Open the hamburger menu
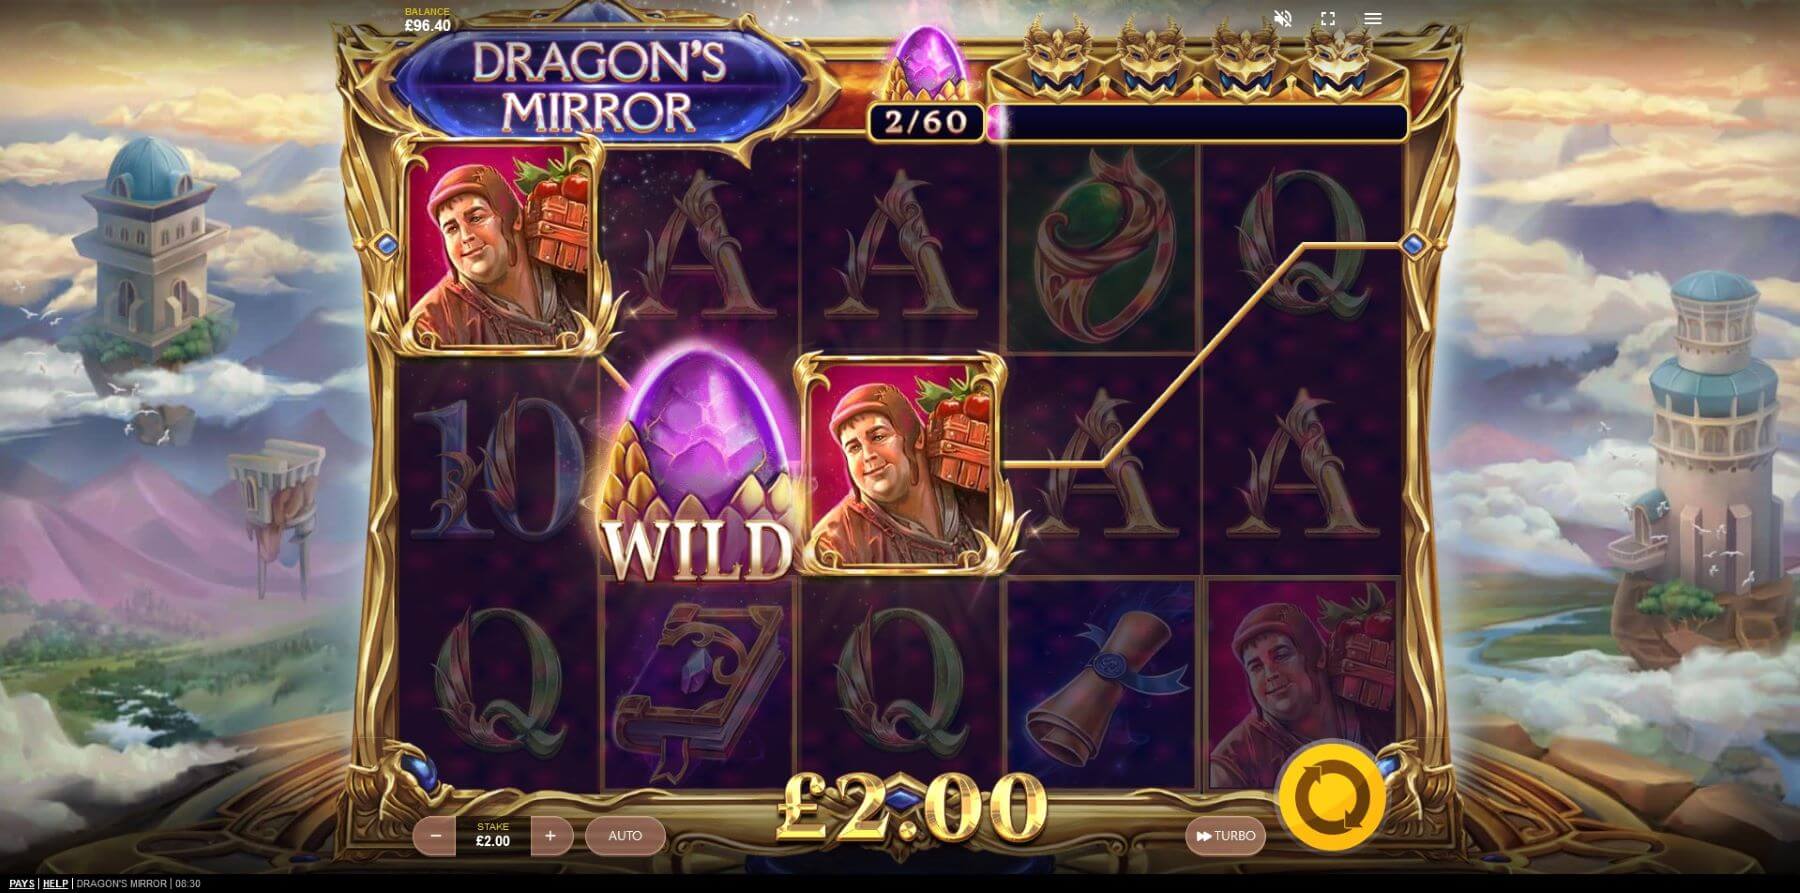Image resolution: width=1800 pixels, height=893 pixels. point(1373,18)
